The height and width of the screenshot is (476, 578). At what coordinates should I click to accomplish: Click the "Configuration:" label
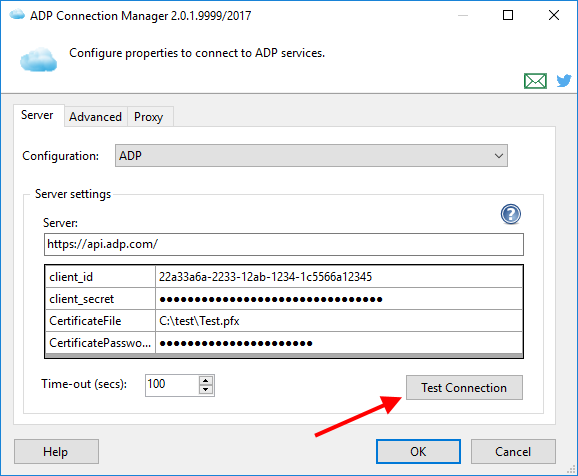[x=61, y=156]
